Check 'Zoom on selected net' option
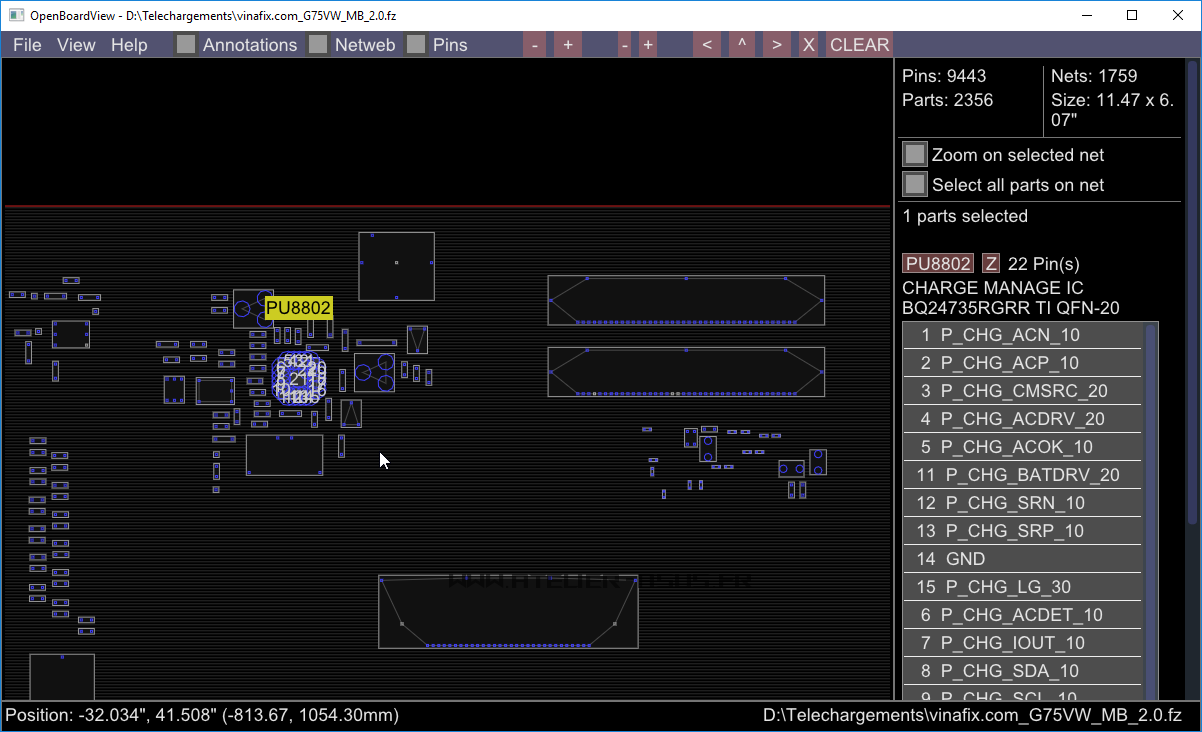Image resolution: width=1202 pixels, height=732 pixels. click(915, 155)
